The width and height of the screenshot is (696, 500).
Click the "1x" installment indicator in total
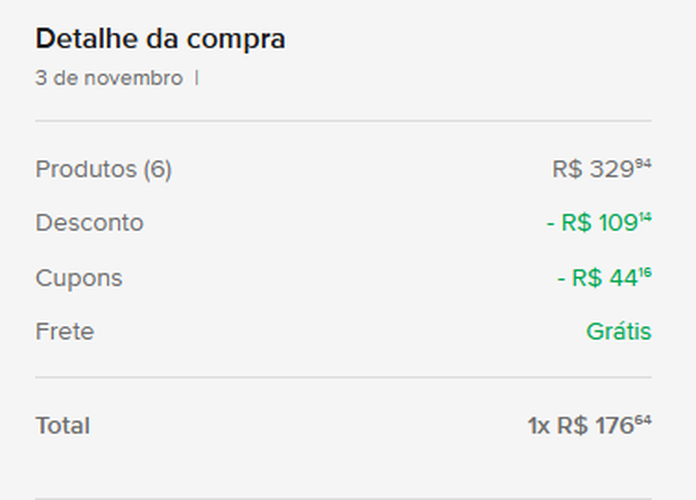point(538,426)
